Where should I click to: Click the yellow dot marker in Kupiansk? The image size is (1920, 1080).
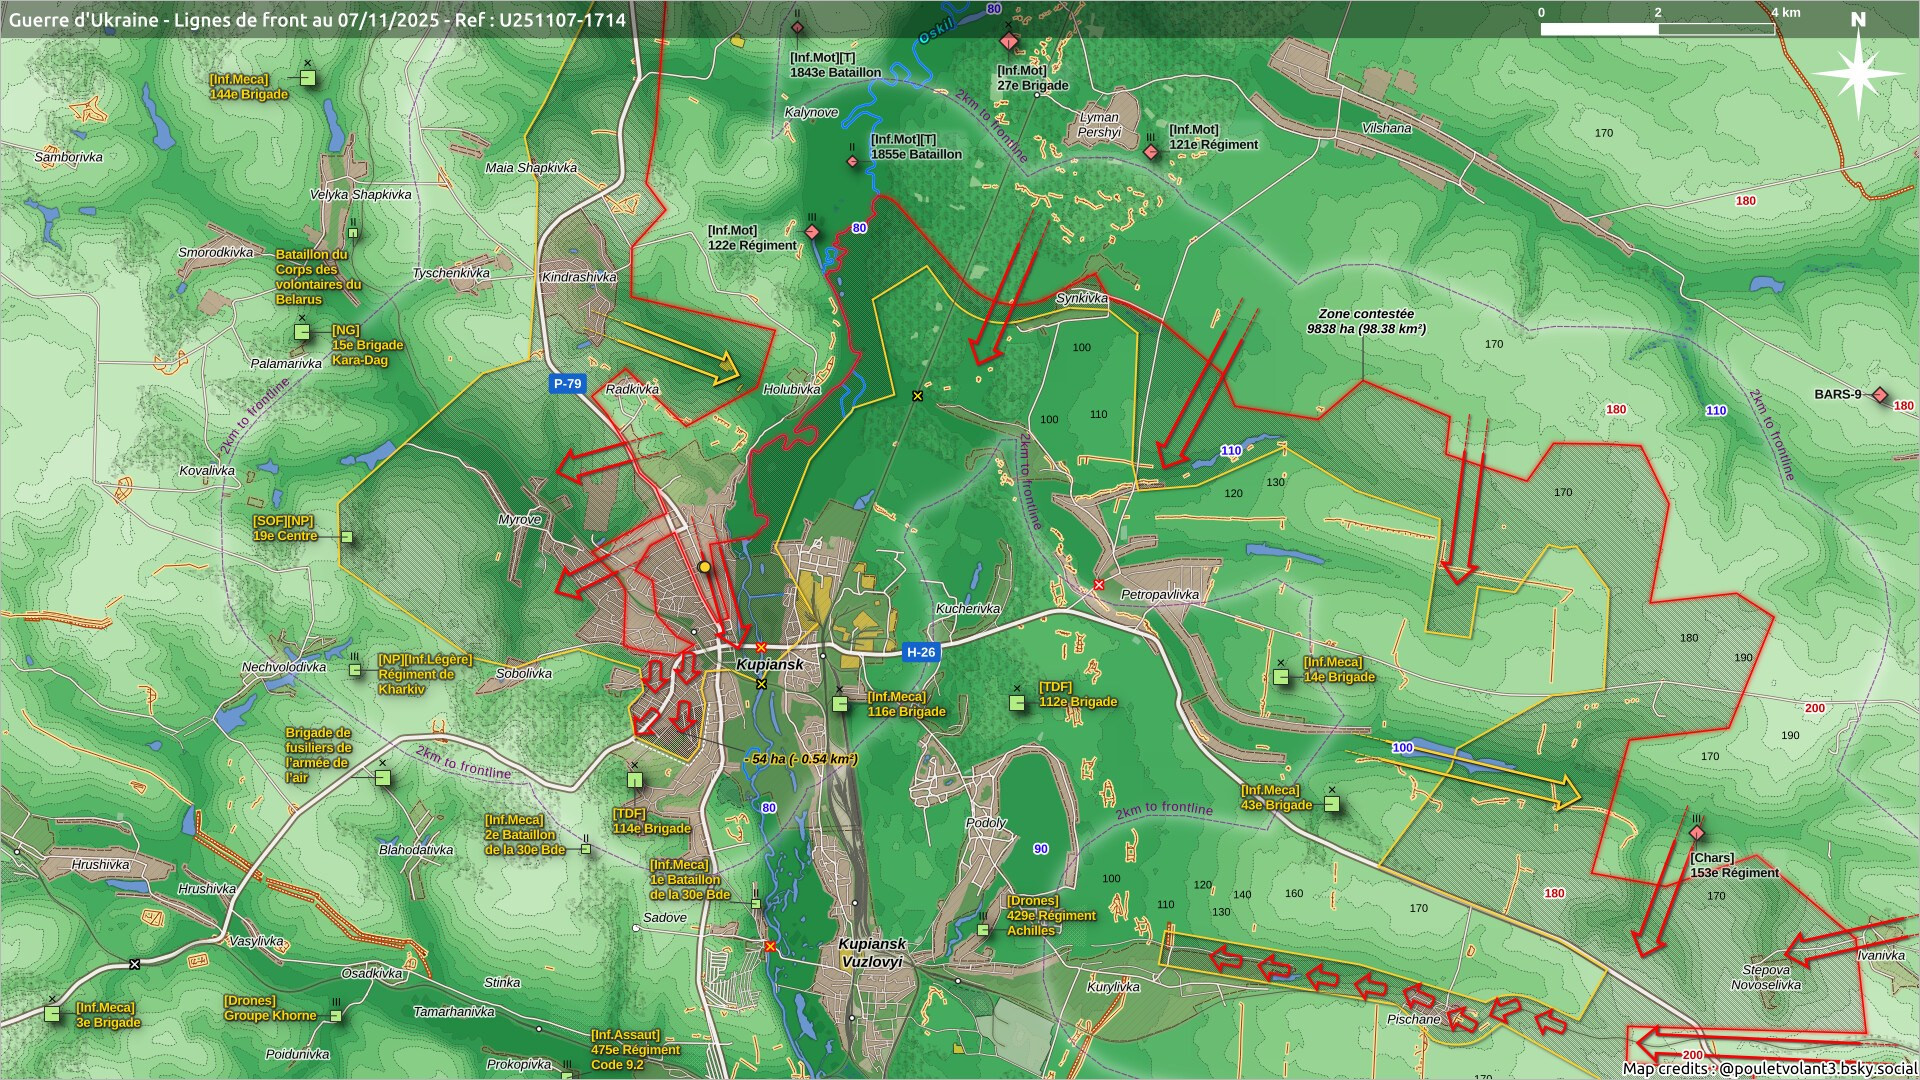point(705,567)
